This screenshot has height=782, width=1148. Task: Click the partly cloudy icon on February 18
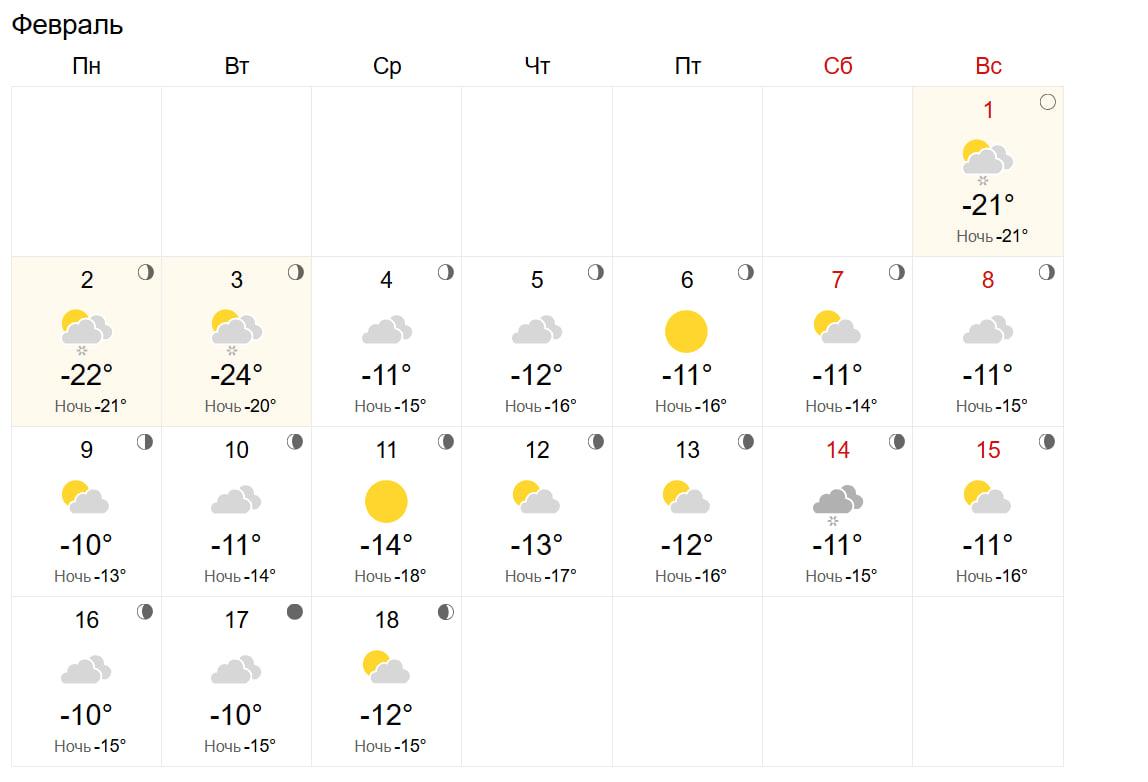pyautogui.click(x=386, y=667)
